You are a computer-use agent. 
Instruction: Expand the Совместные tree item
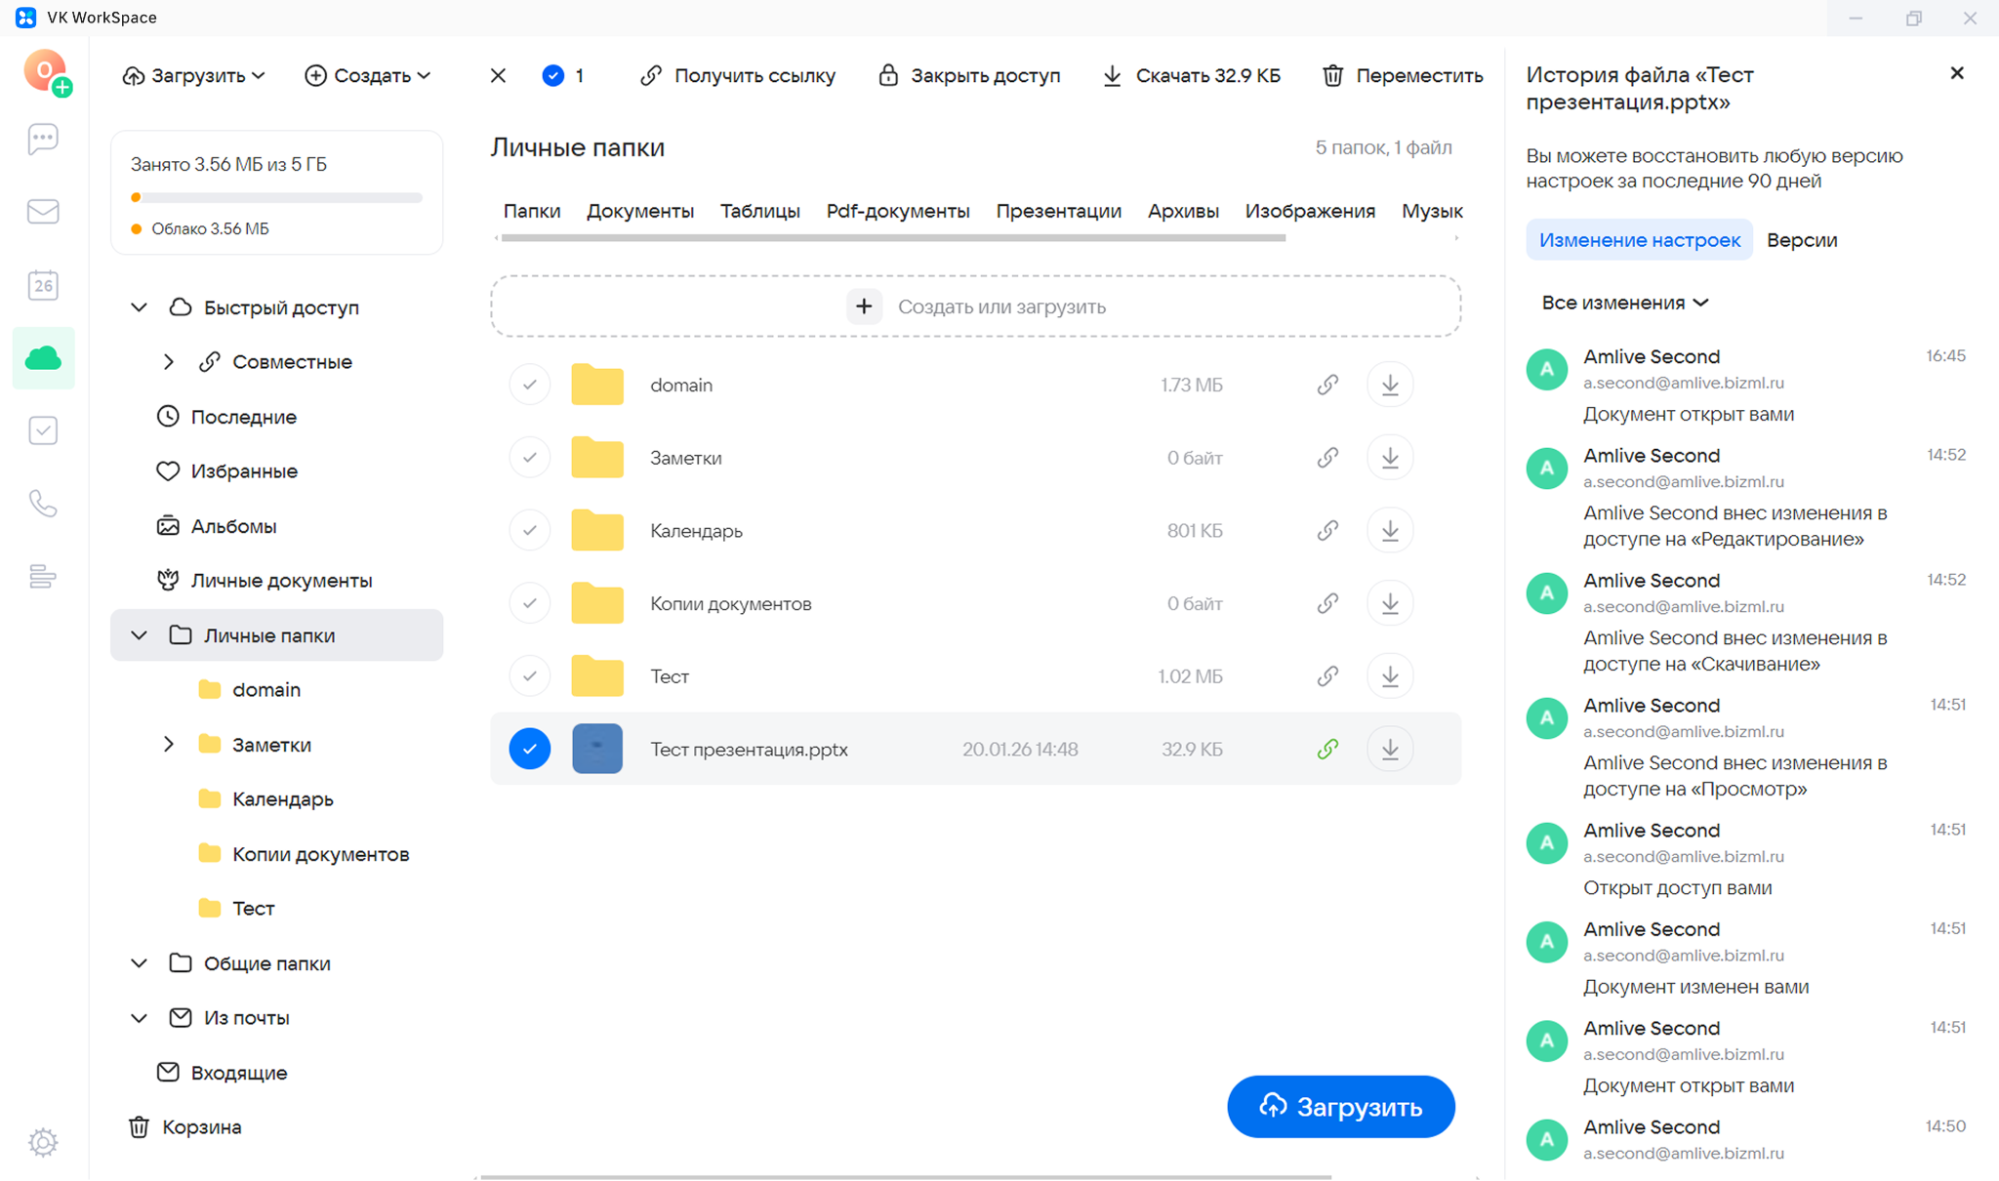coord(169,362)
